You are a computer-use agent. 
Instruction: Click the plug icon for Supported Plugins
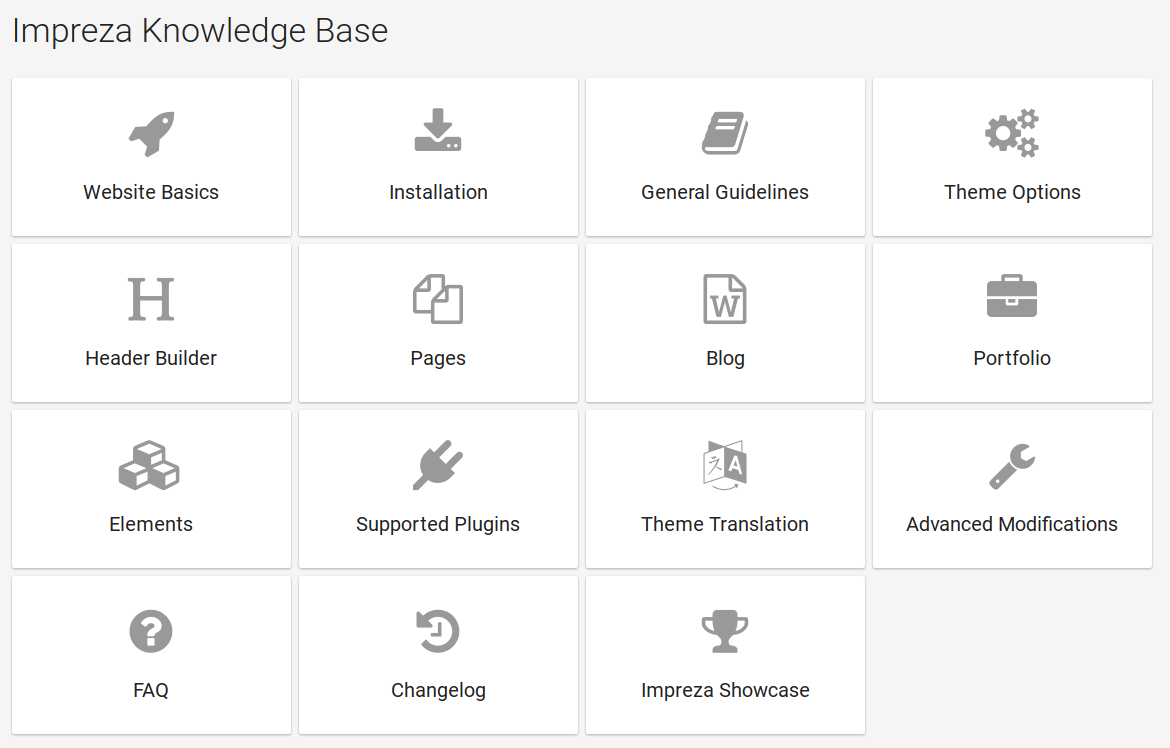tap(438, 465)
